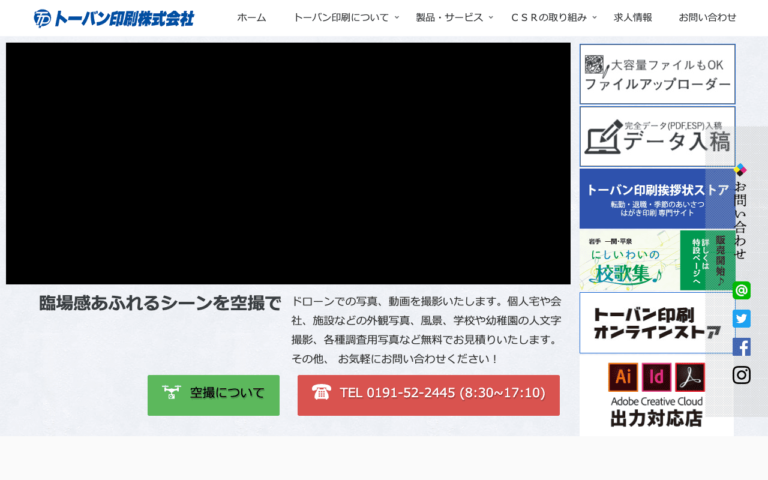Screen dimensions: 768x480
Task: Click the drone icon on 空撮について button
Action: (x=171, y=392)
